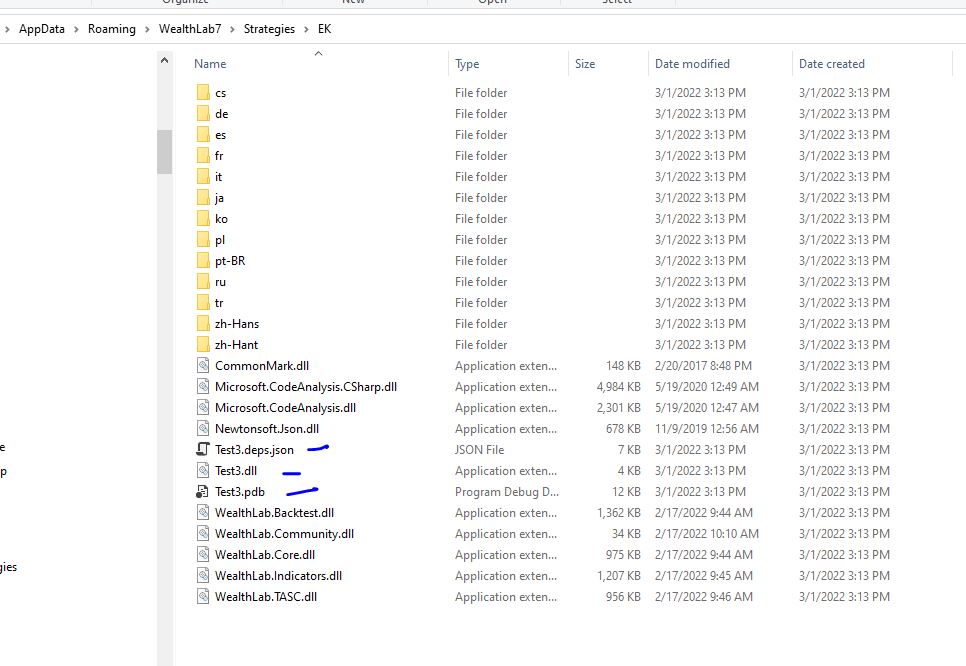Expand the chevron after Strategies in address bar
Image resolution: width=966 pixels, height=666 pixels.
pos(306,29)
